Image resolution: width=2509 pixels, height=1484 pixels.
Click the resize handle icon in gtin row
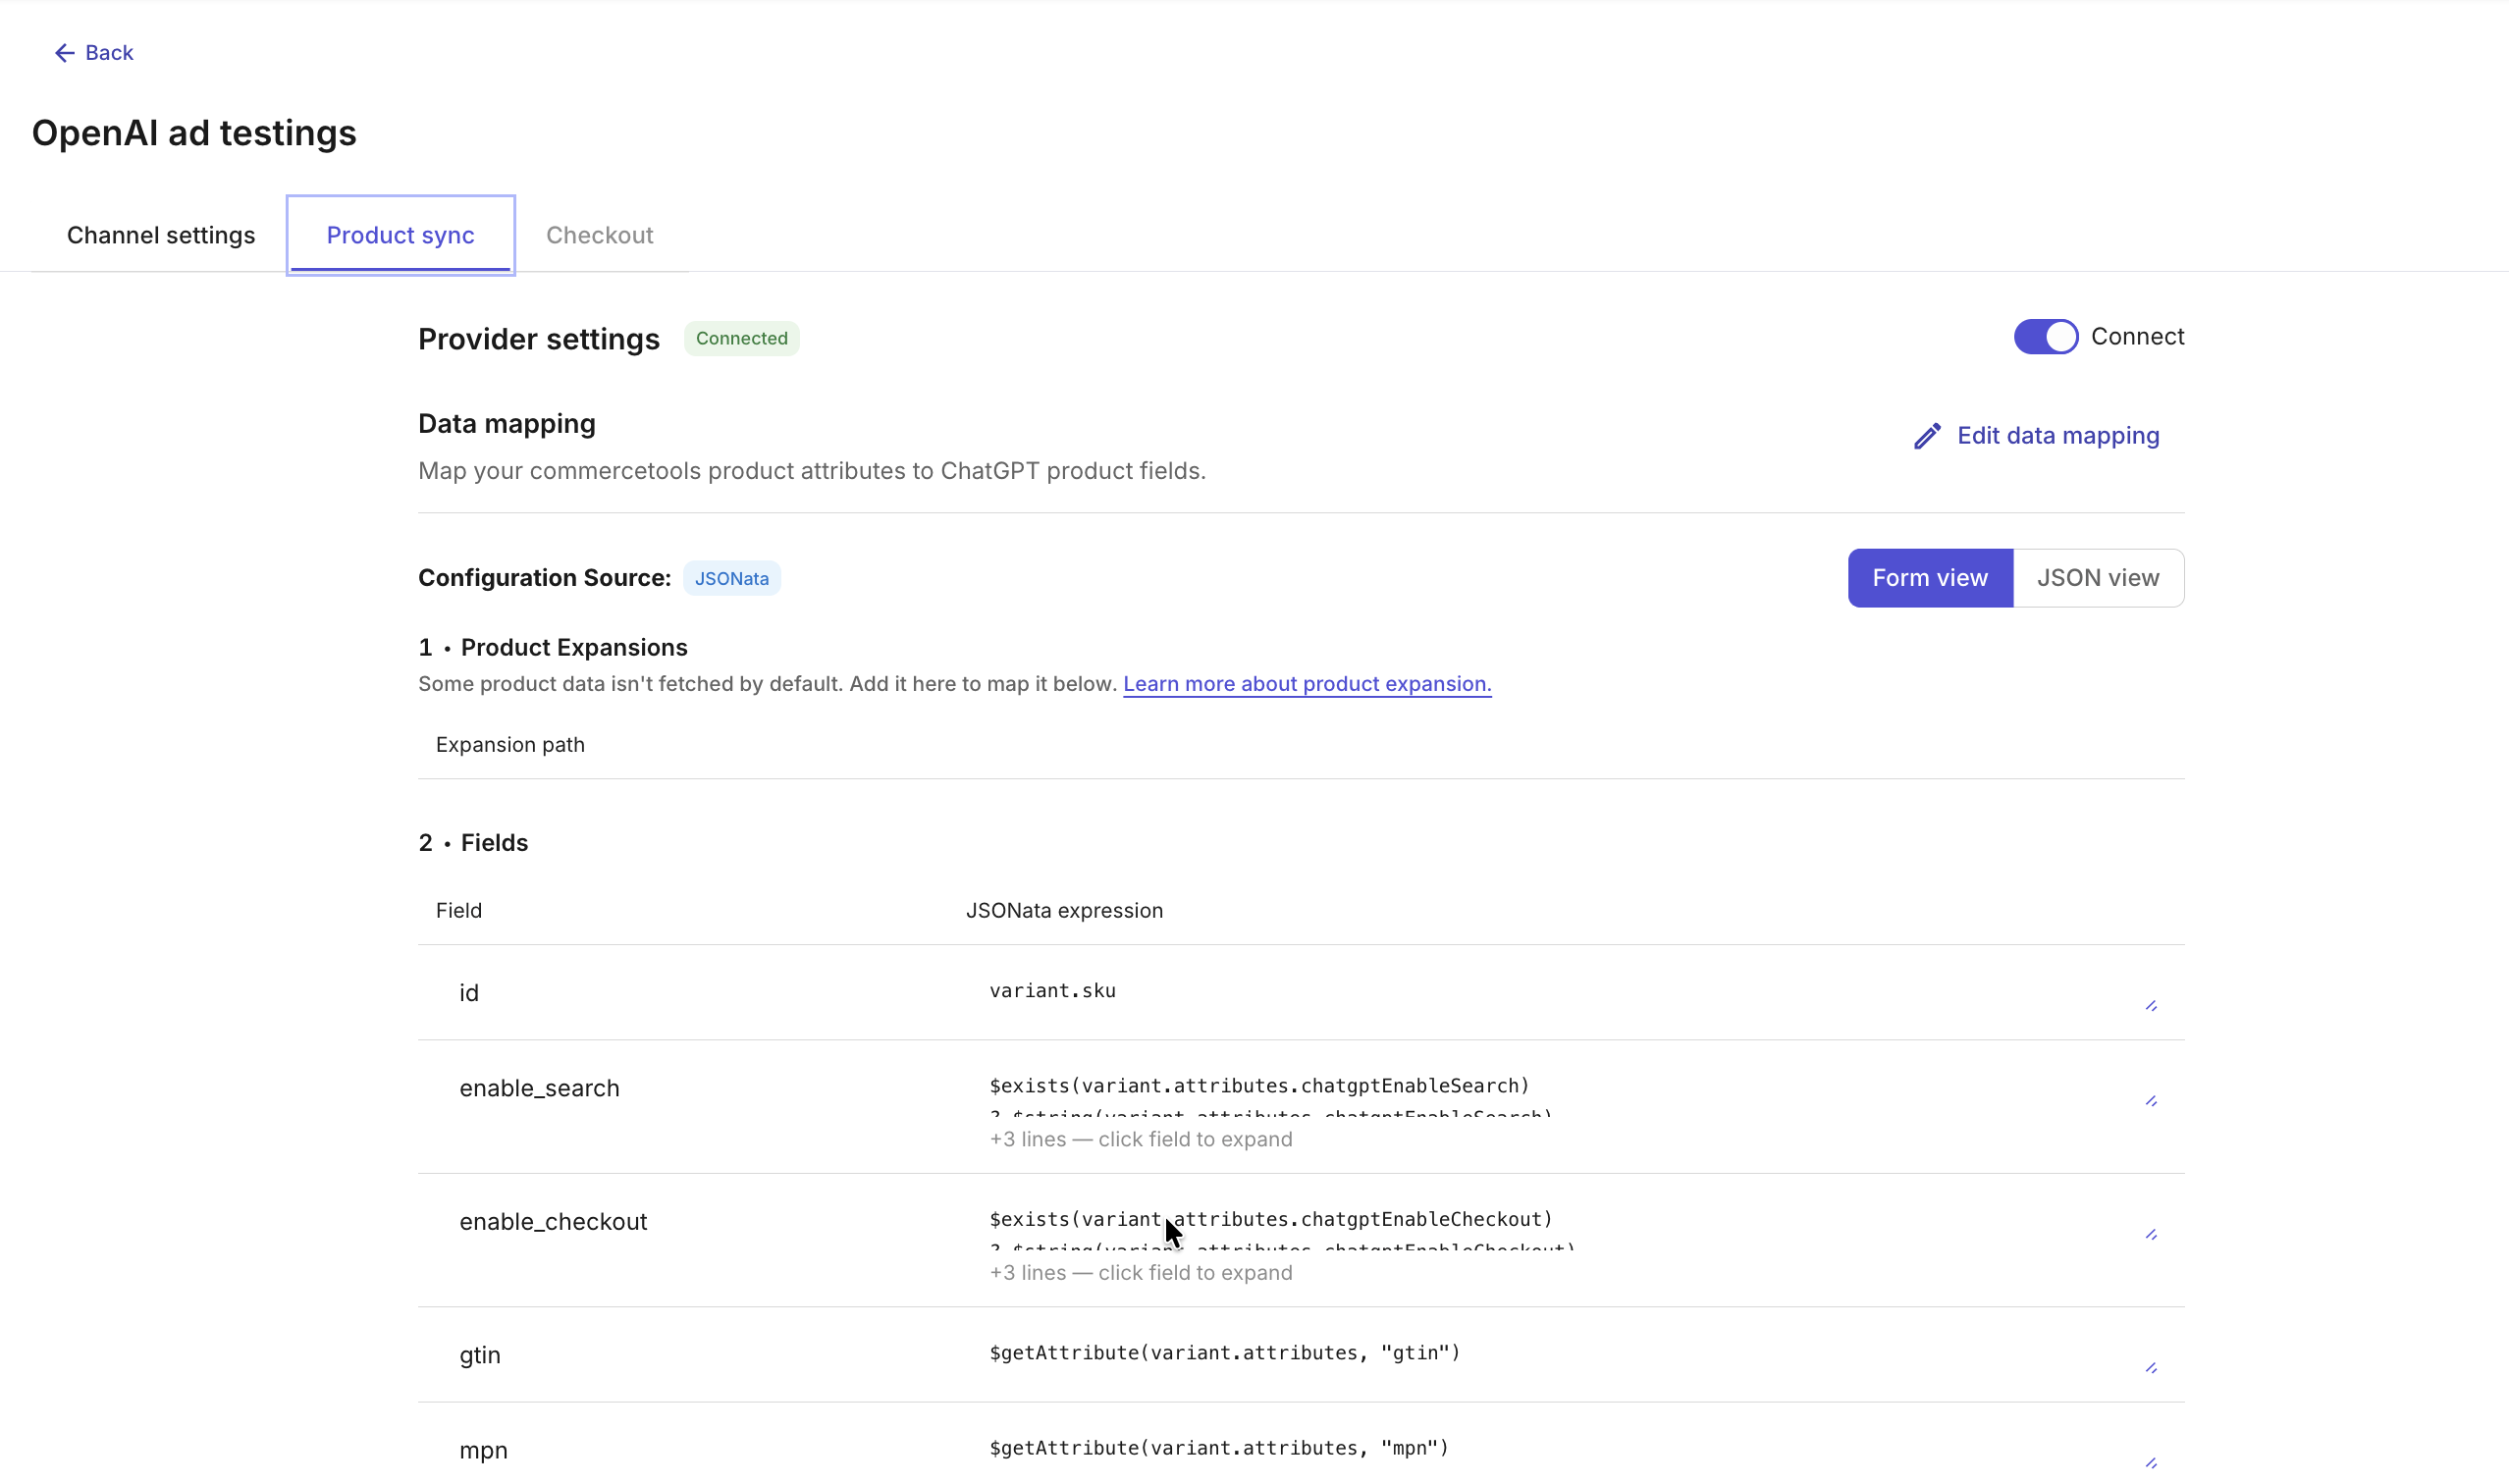click(x=2151, y=1368)
